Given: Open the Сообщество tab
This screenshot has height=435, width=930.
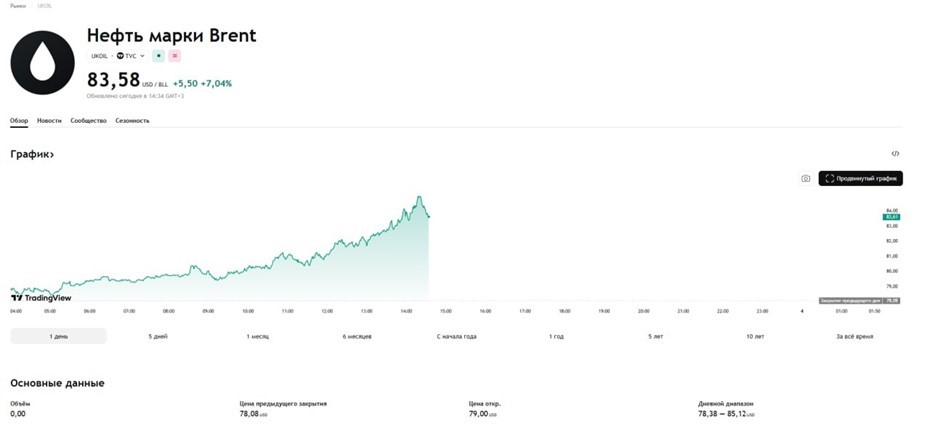Looking at the screenshot, I should (x=88, y=120).
